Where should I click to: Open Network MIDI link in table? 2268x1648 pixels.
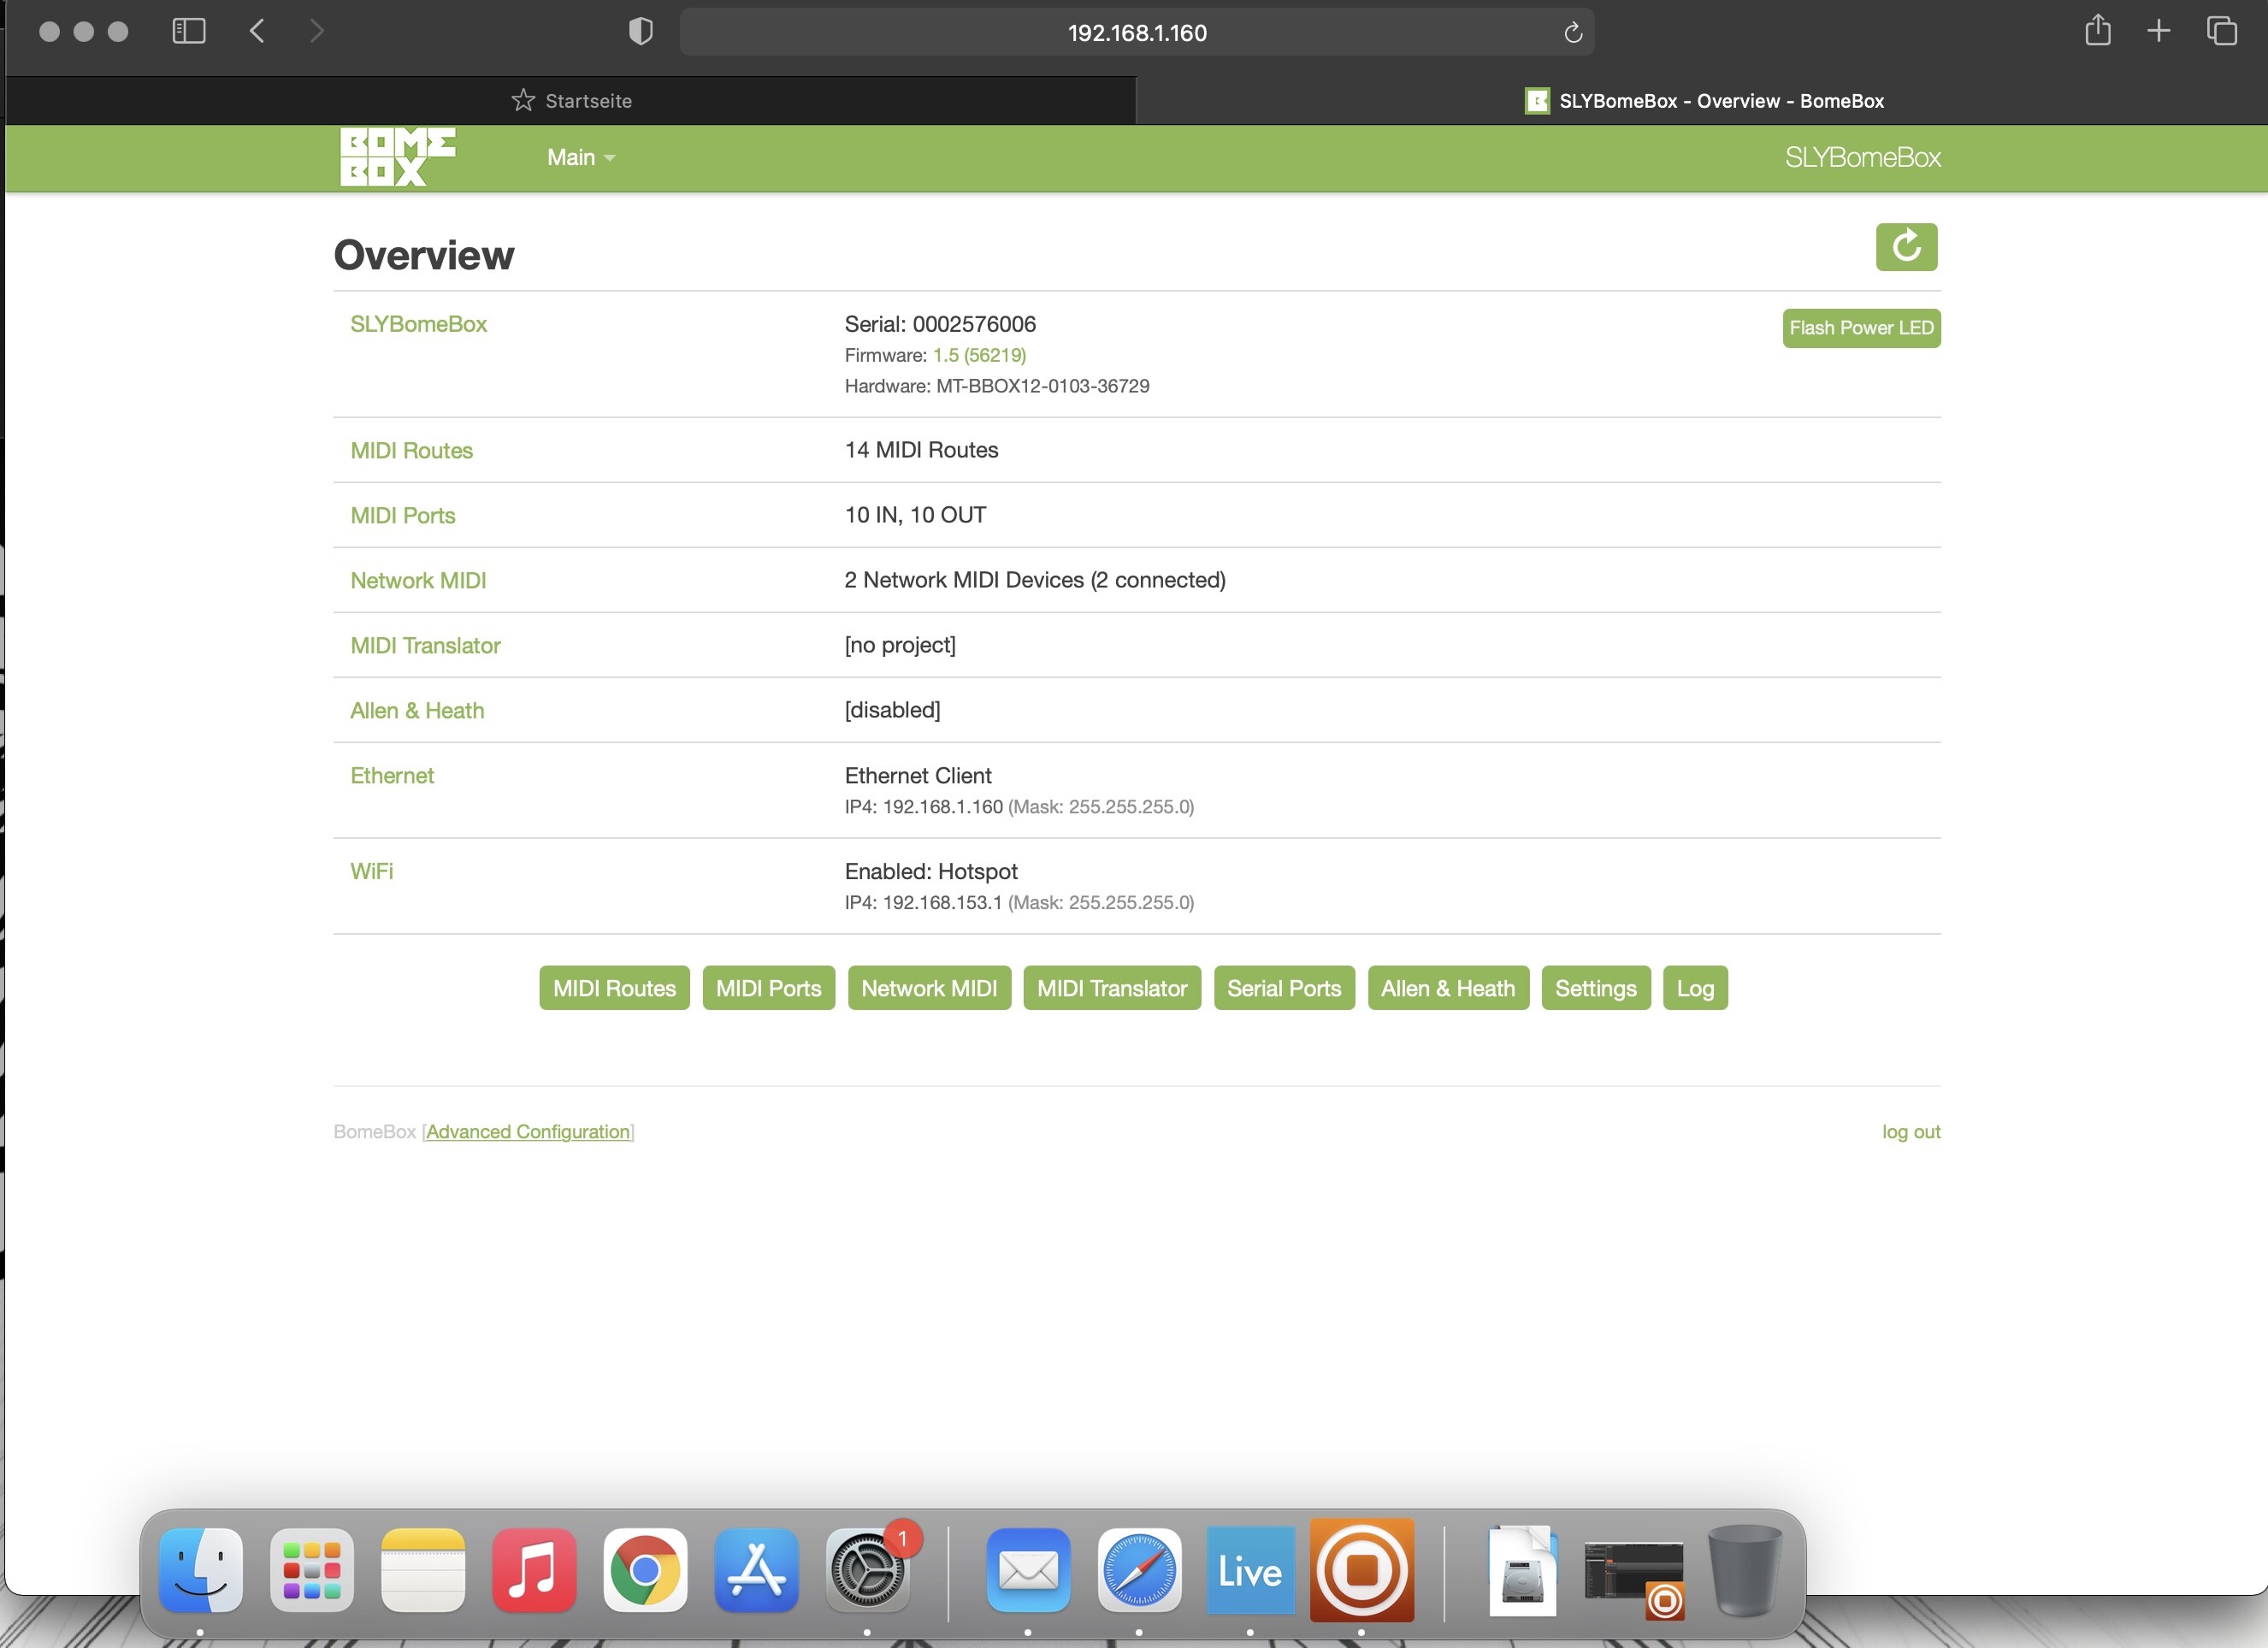pos(418,581)
